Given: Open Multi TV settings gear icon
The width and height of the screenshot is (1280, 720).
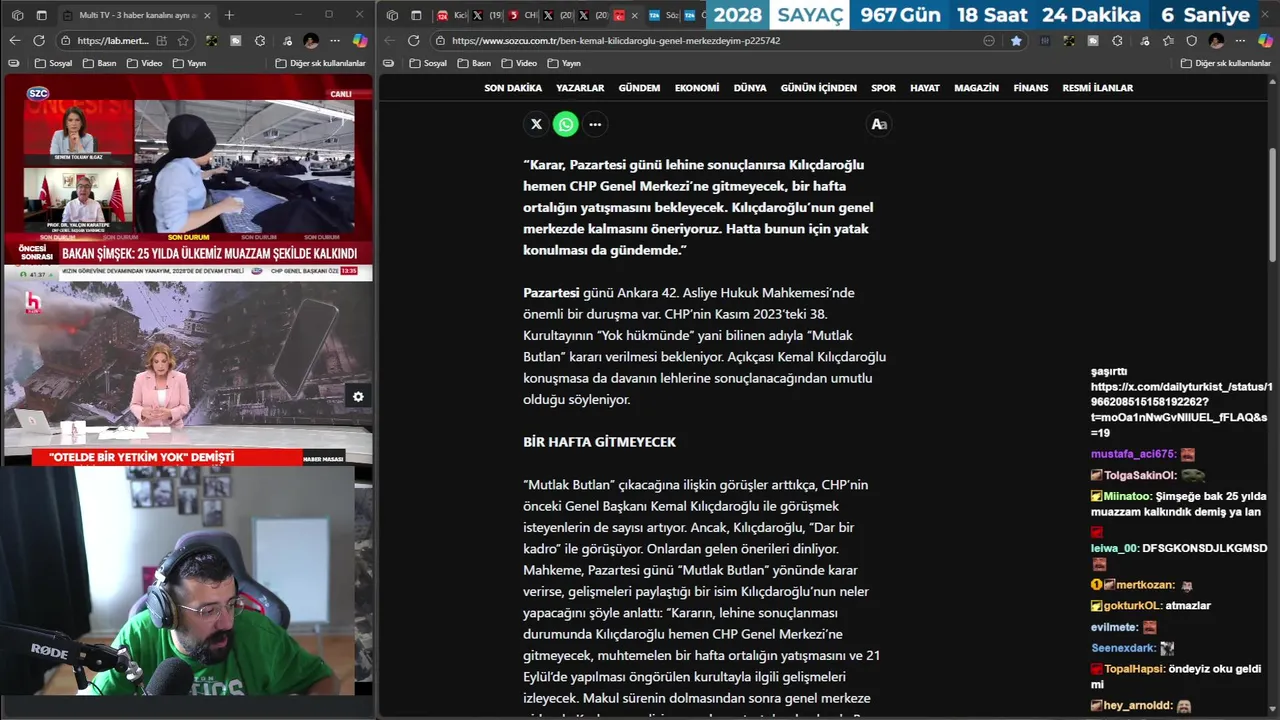Looking at the screenshot, I should point(358,396).
